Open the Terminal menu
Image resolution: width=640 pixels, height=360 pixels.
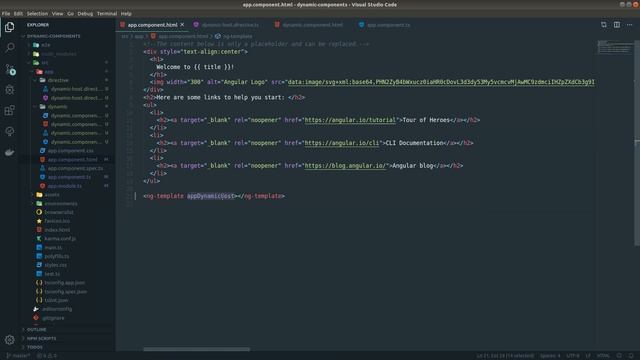click(x=107, y=13)
